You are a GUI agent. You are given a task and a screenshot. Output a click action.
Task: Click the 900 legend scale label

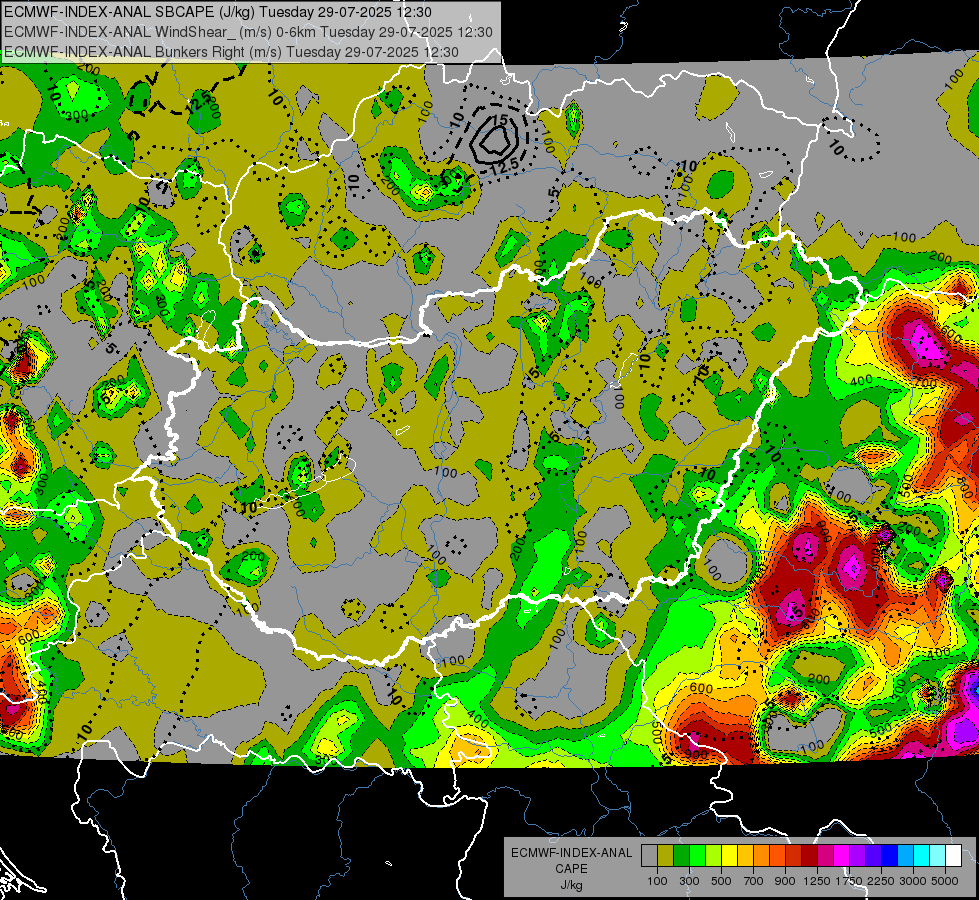click(785, 881)
